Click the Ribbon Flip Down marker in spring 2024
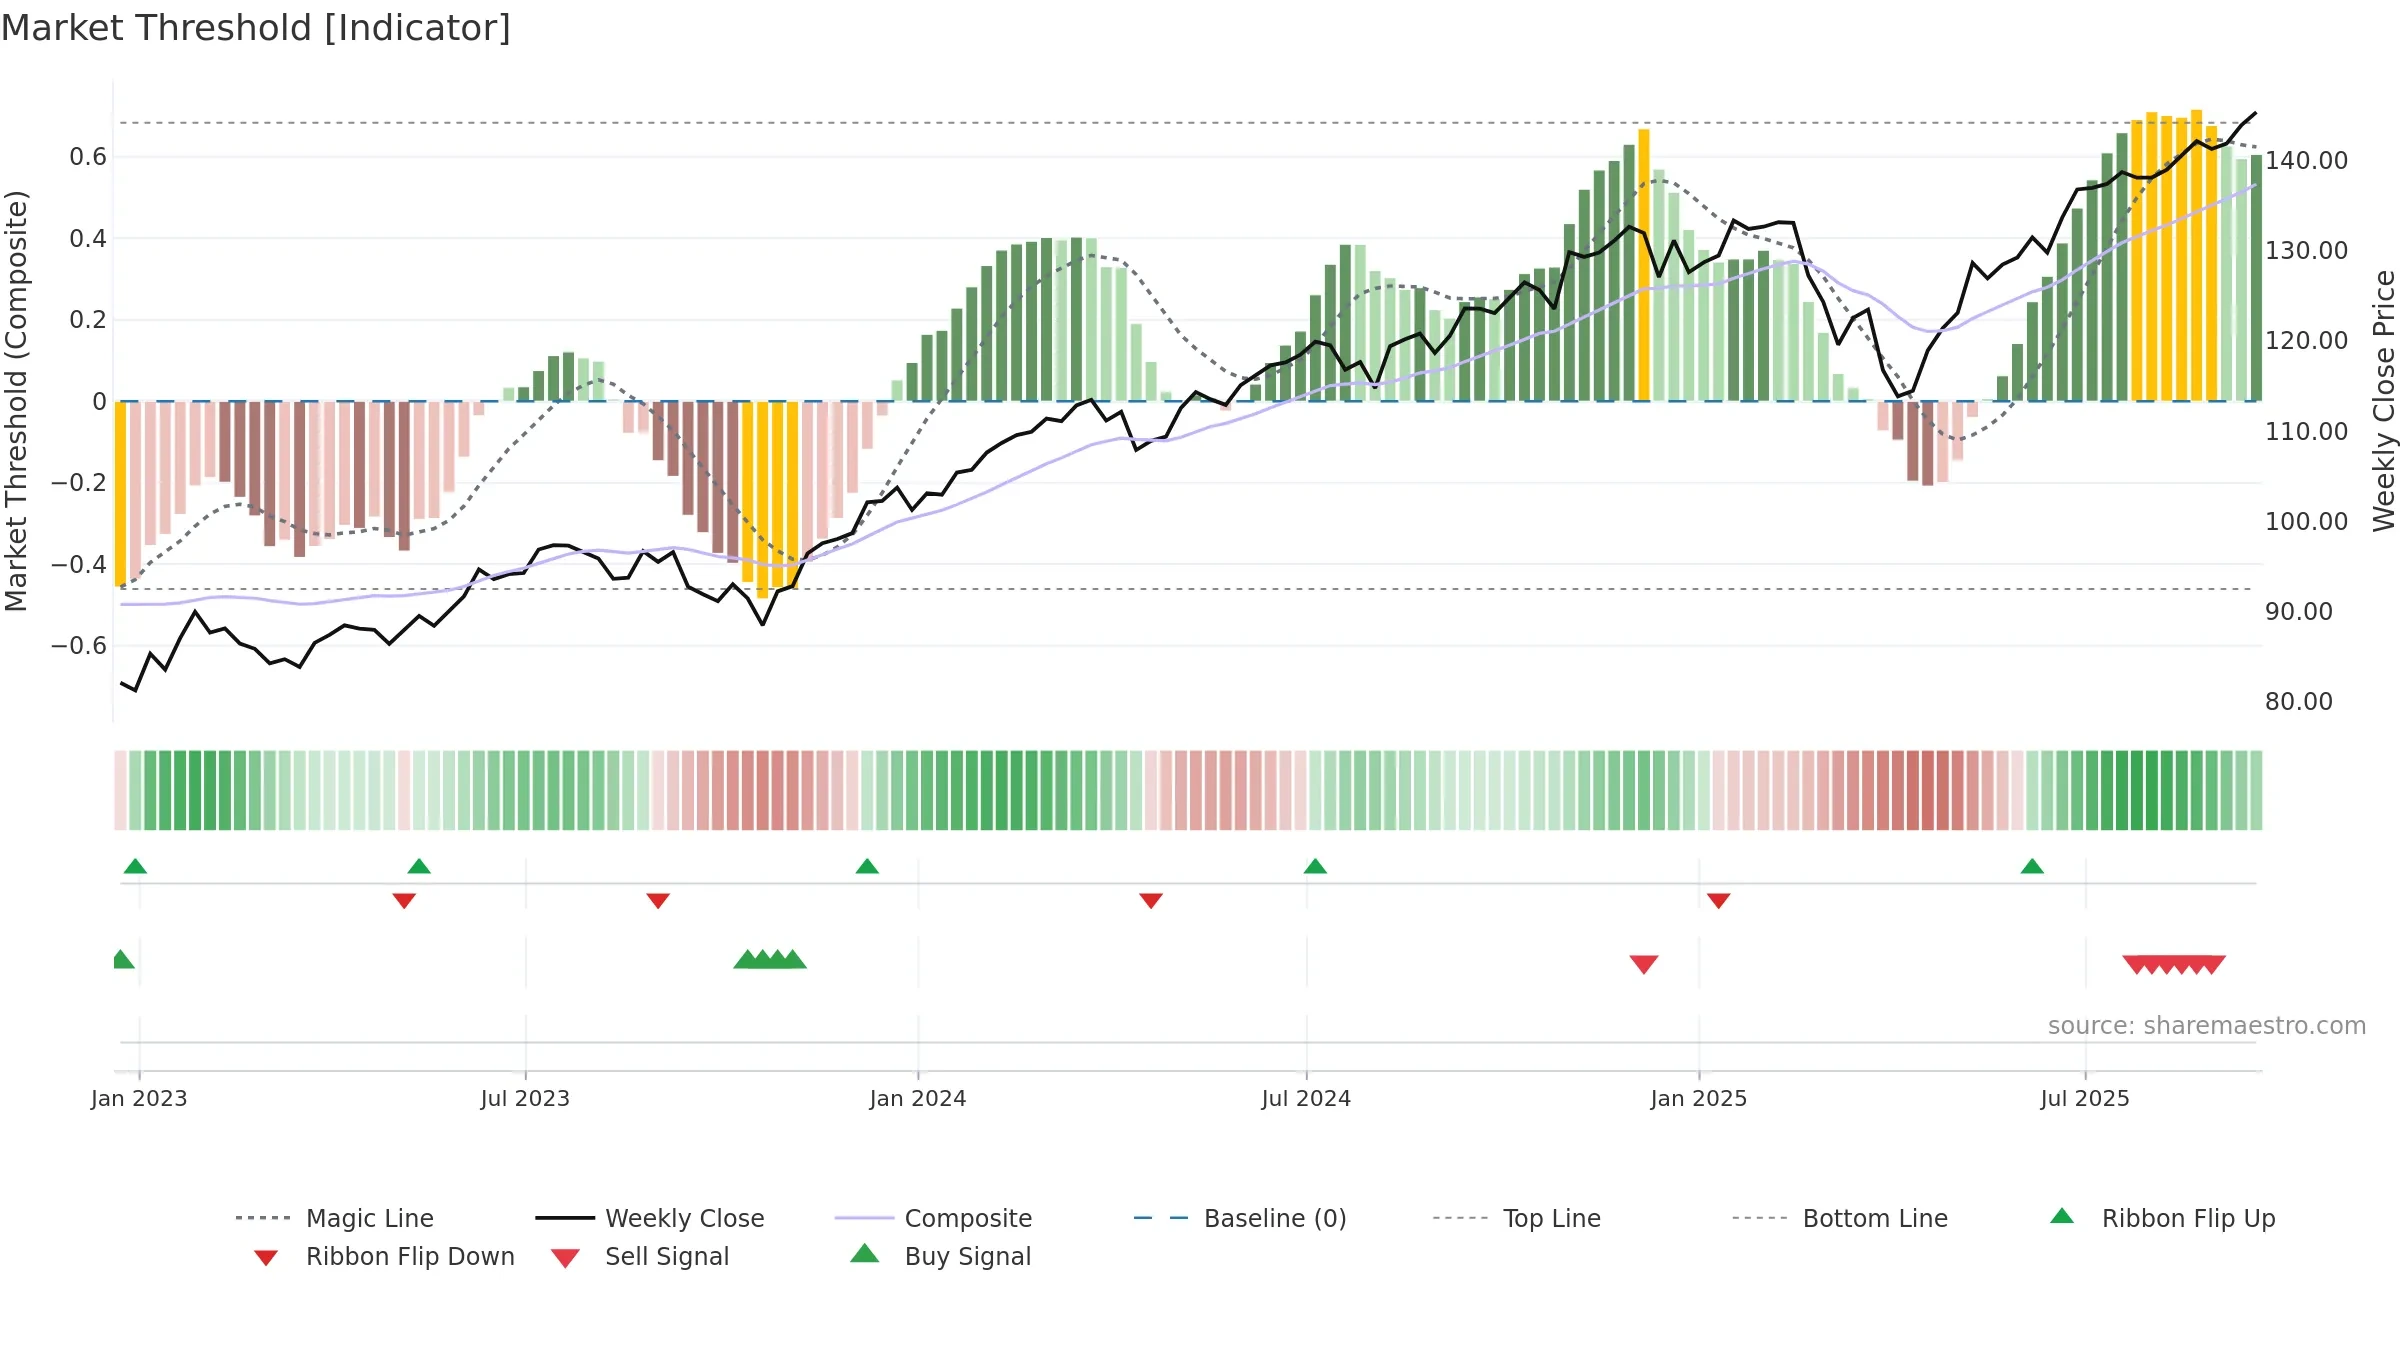2400x1350 pixels. [x=1151, y=901]
